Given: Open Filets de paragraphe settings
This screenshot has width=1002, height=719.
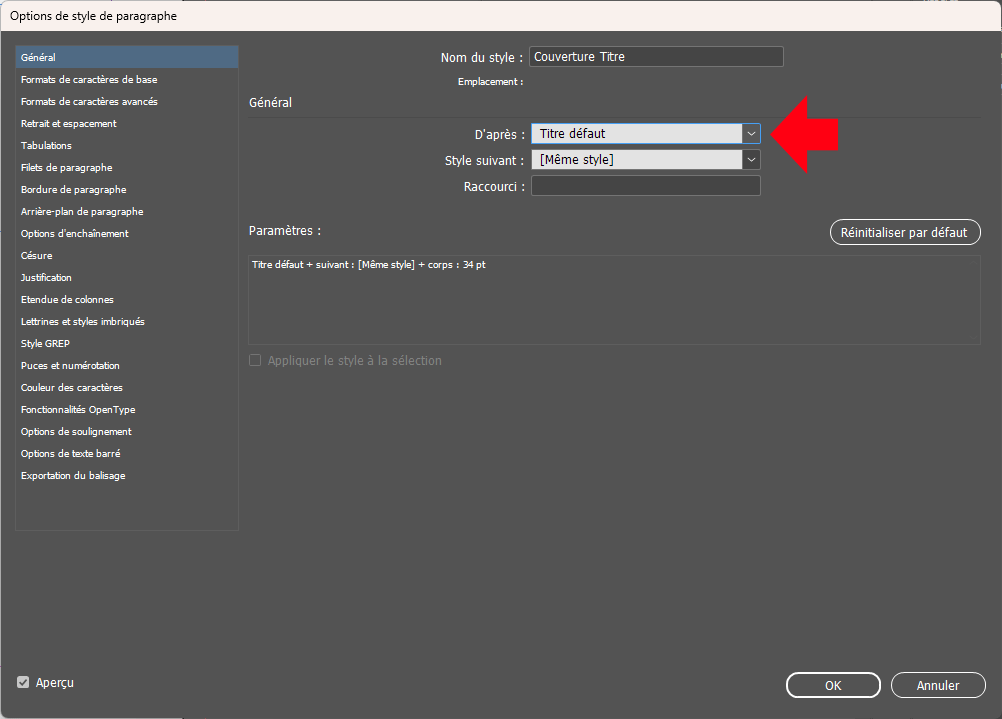Looking at the screenshot, I should 66,168.
